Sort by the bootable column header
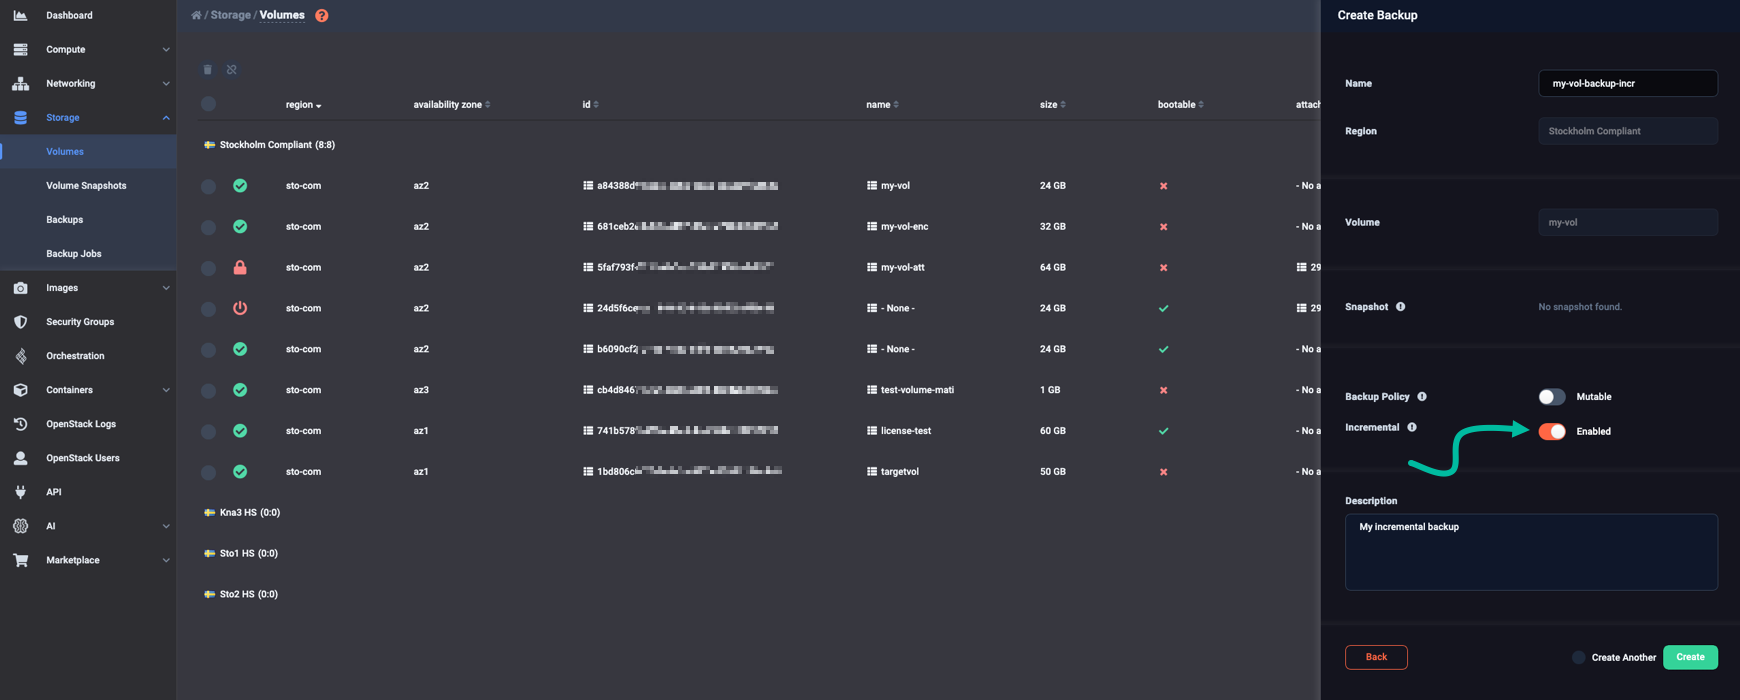Screen dimensions: 1740x700 click(1180, 104)
